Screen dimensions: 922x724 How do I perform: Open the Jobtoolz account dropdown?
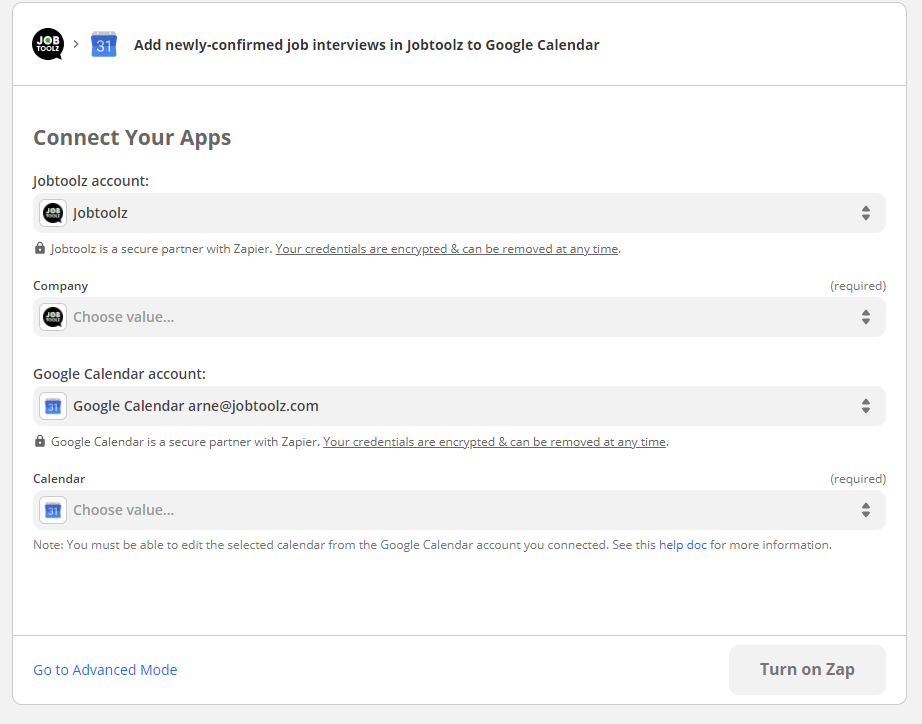pos(459,213)
